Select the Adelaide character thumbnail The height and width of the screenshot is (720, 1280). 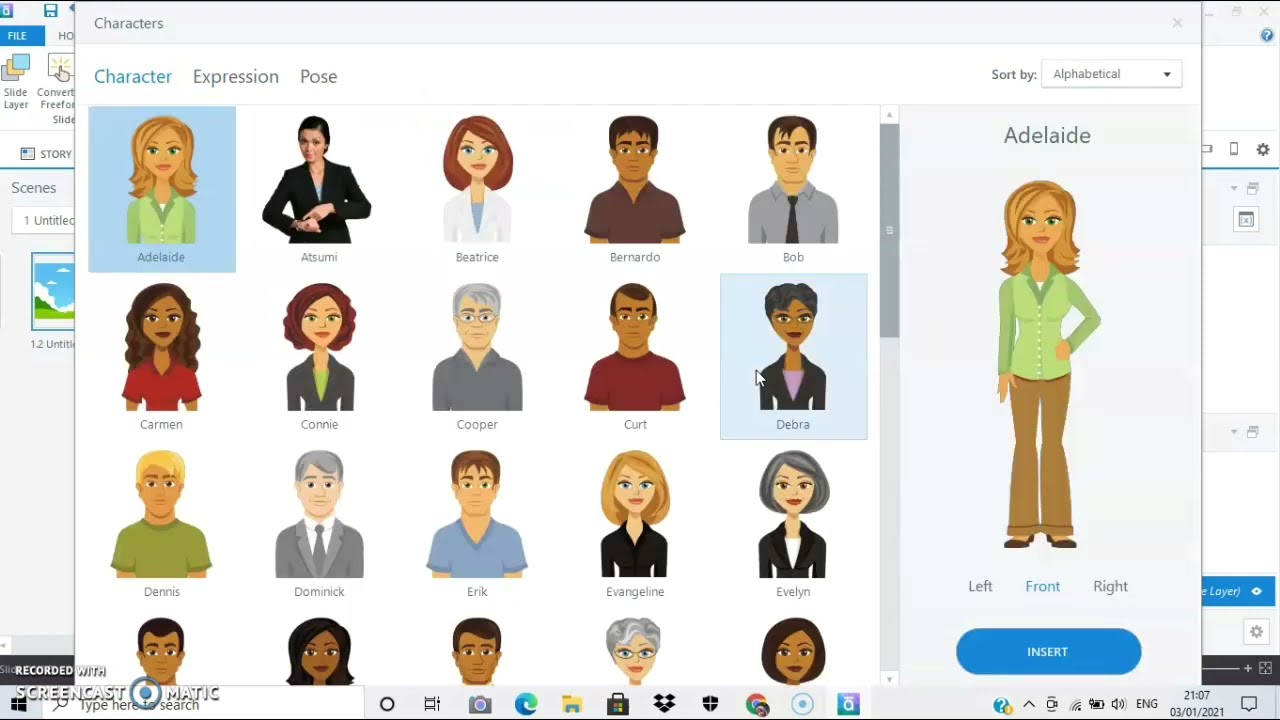[x=162, y=189]
